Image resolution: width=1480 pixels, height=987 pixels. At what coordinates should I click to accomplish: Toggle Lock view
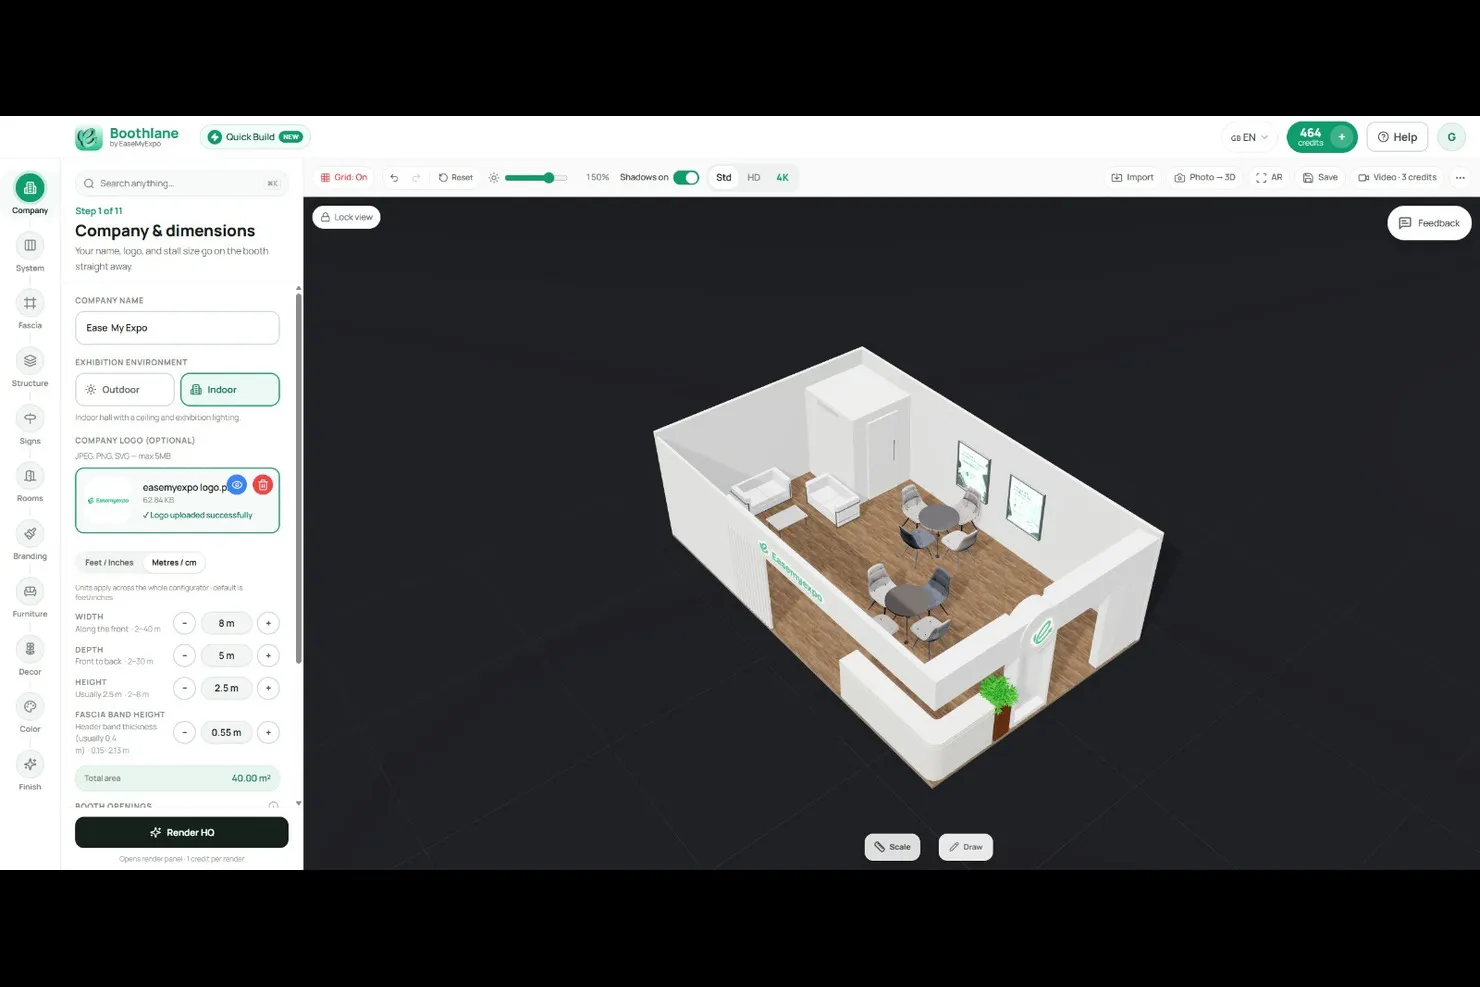[346, 217]
